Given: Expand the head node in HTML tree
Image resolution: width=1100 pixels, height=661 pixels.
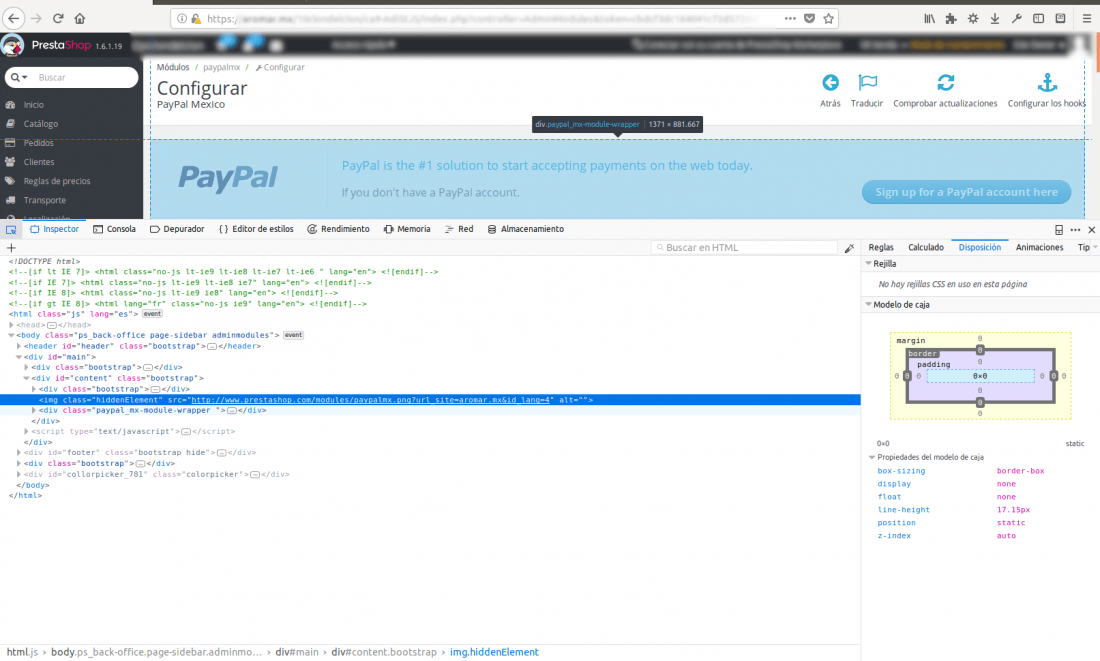Looking at the screenshot, I should pyautogui.click(x=11, y=325).
